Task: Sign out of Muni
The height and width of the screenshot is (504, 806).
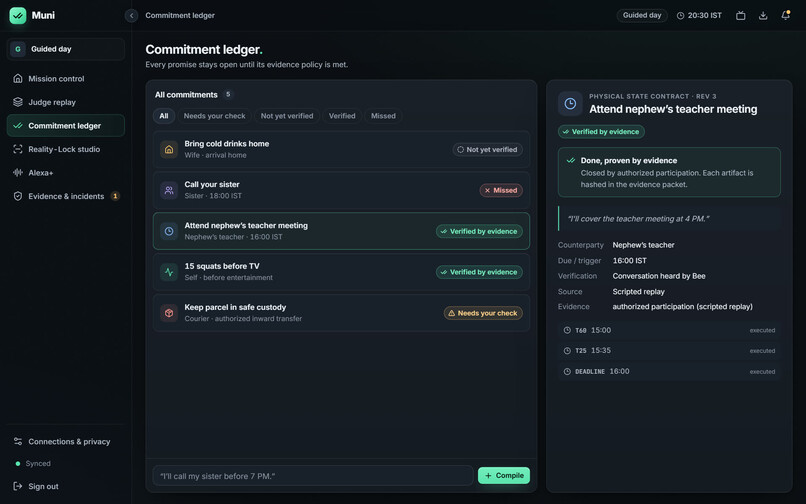Action: coord(66,486)
